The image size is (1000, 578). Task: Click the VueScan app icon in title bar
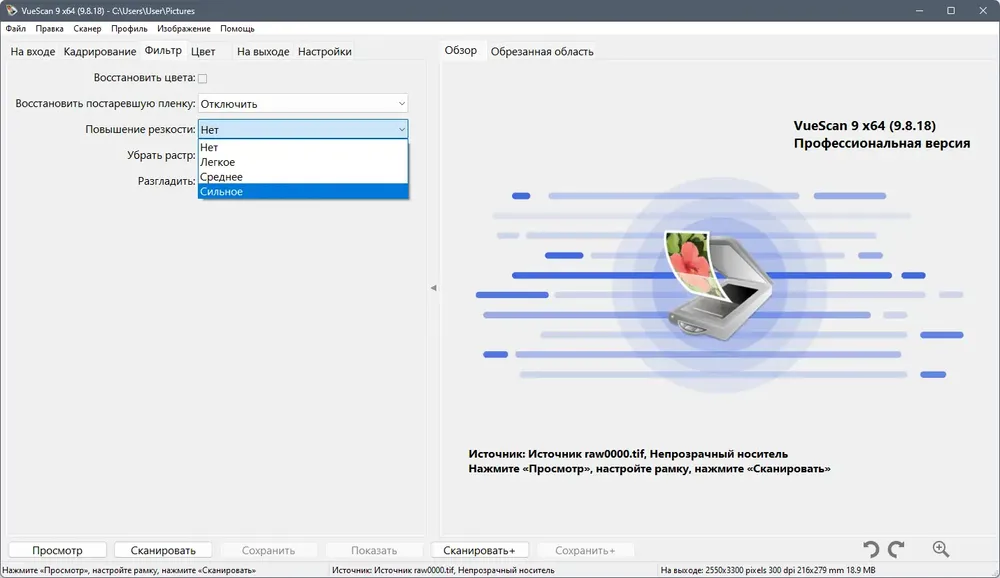pyautogui.click(x=11, y=9)
